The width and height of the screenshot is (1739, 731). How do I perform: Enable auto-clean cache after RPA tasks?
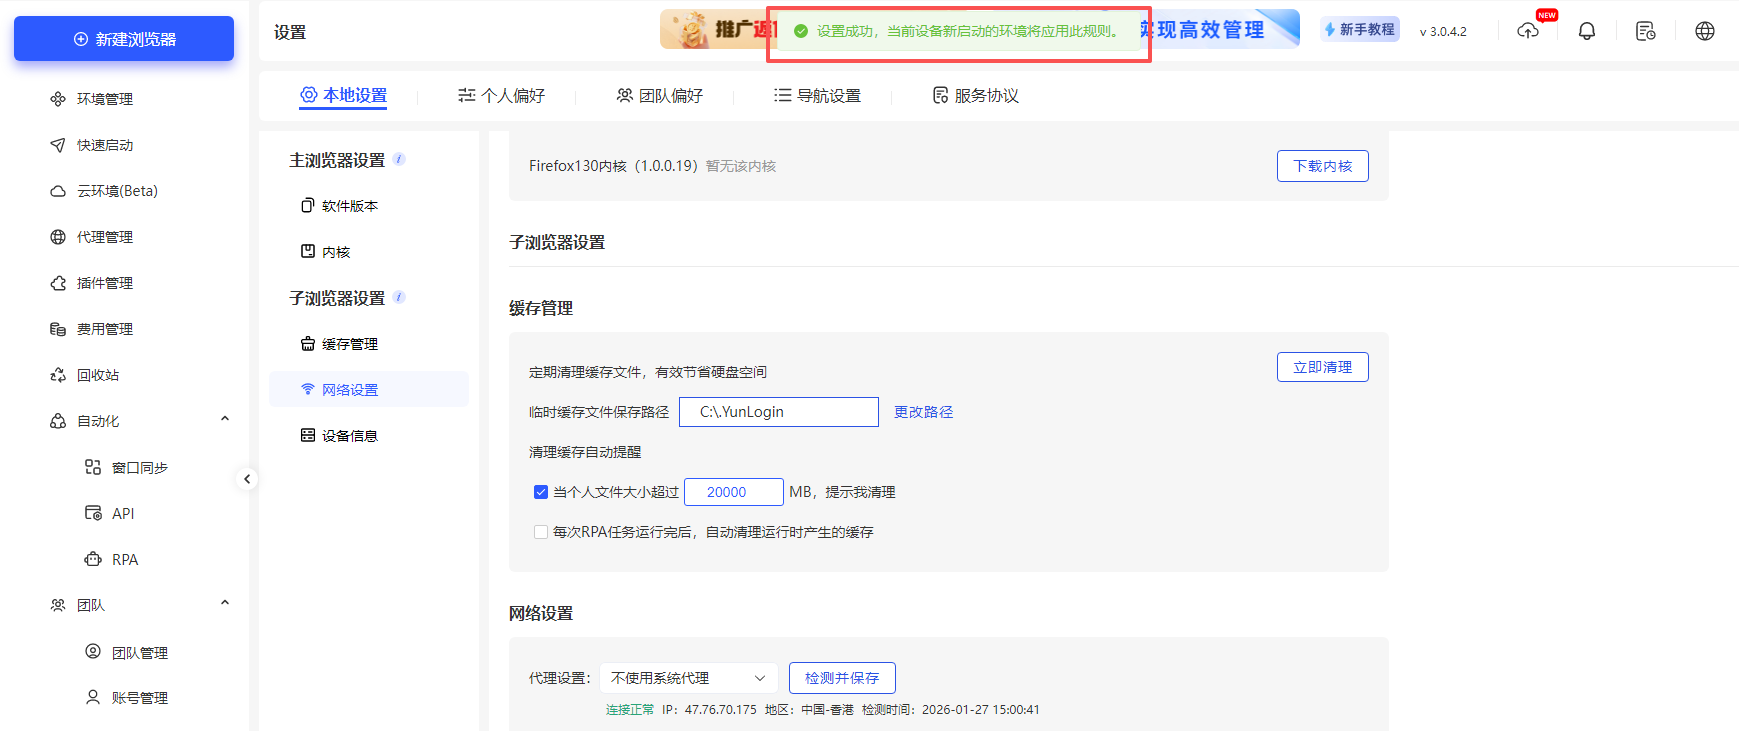[541, 532]
